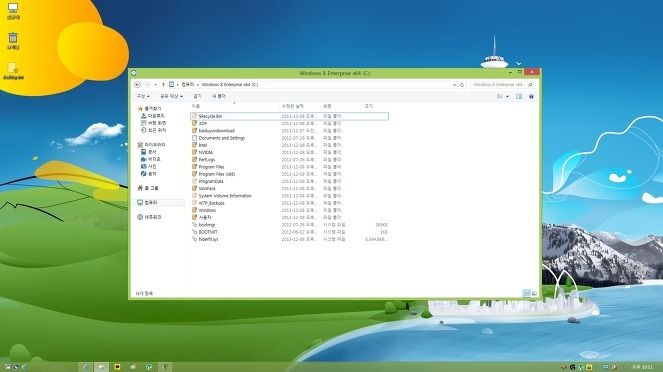Open 최근 위치 in navigation pane
This screenshot has width=663, height=372.
click(153, 130)
